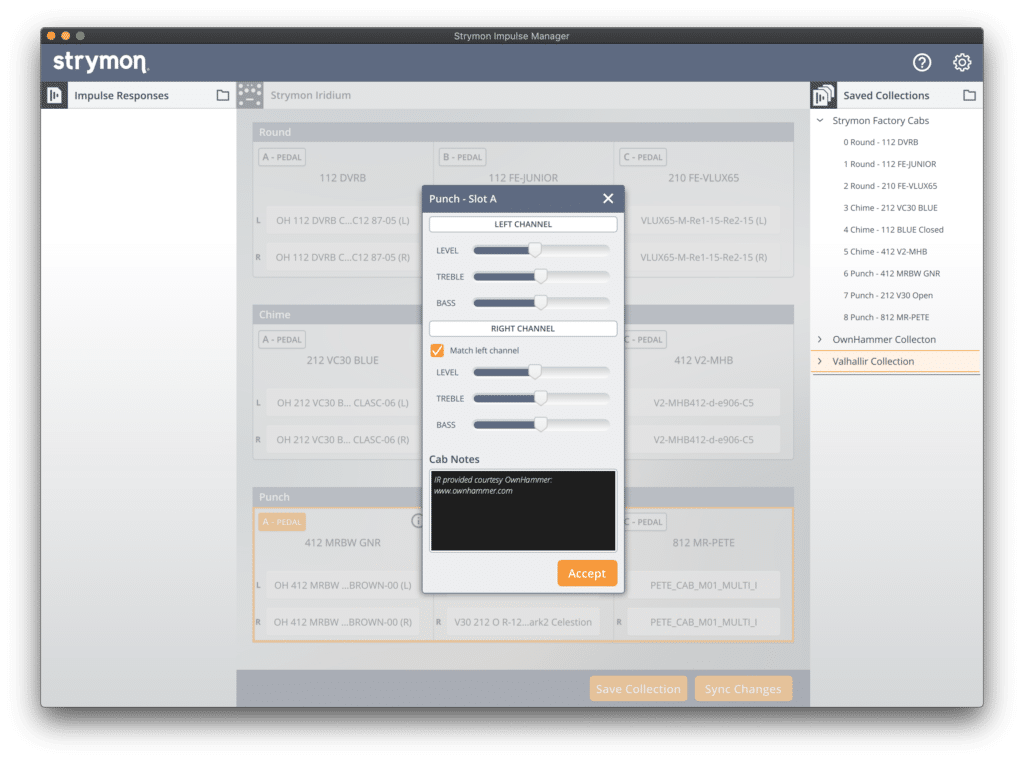Click the Punch C - PEDAL badge

tap(645, 521)
